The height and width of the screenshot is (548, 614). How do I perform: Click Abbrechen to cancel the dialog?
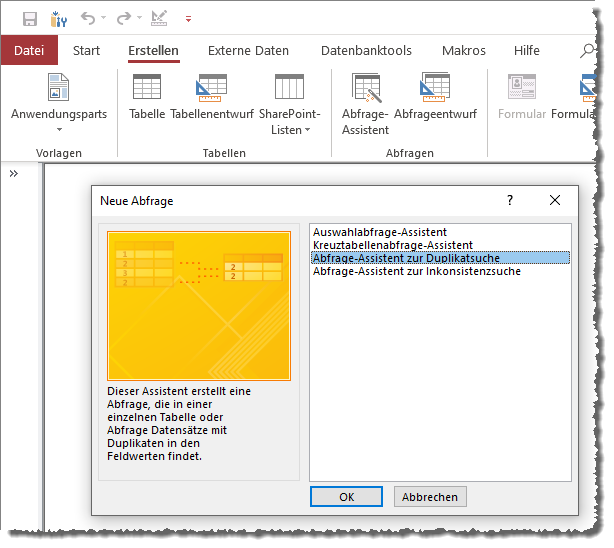click(x=430, y=497)
